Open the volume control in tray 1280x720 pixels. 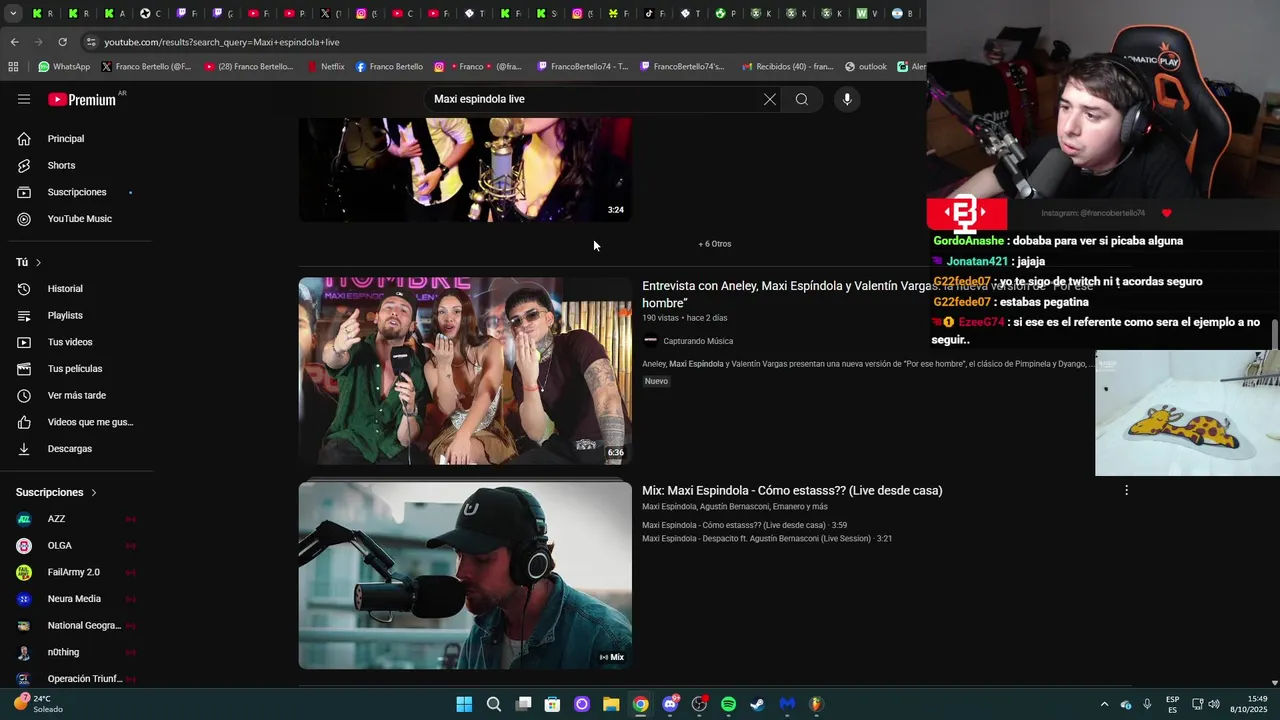(1214, 704)
